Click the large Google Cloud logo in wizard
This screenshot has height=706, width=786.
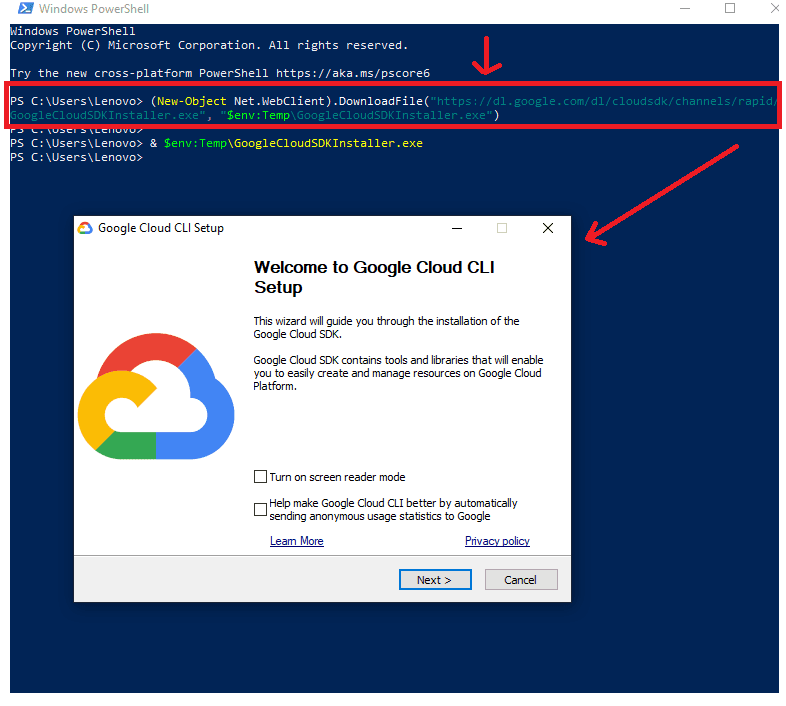click(155, 397)
